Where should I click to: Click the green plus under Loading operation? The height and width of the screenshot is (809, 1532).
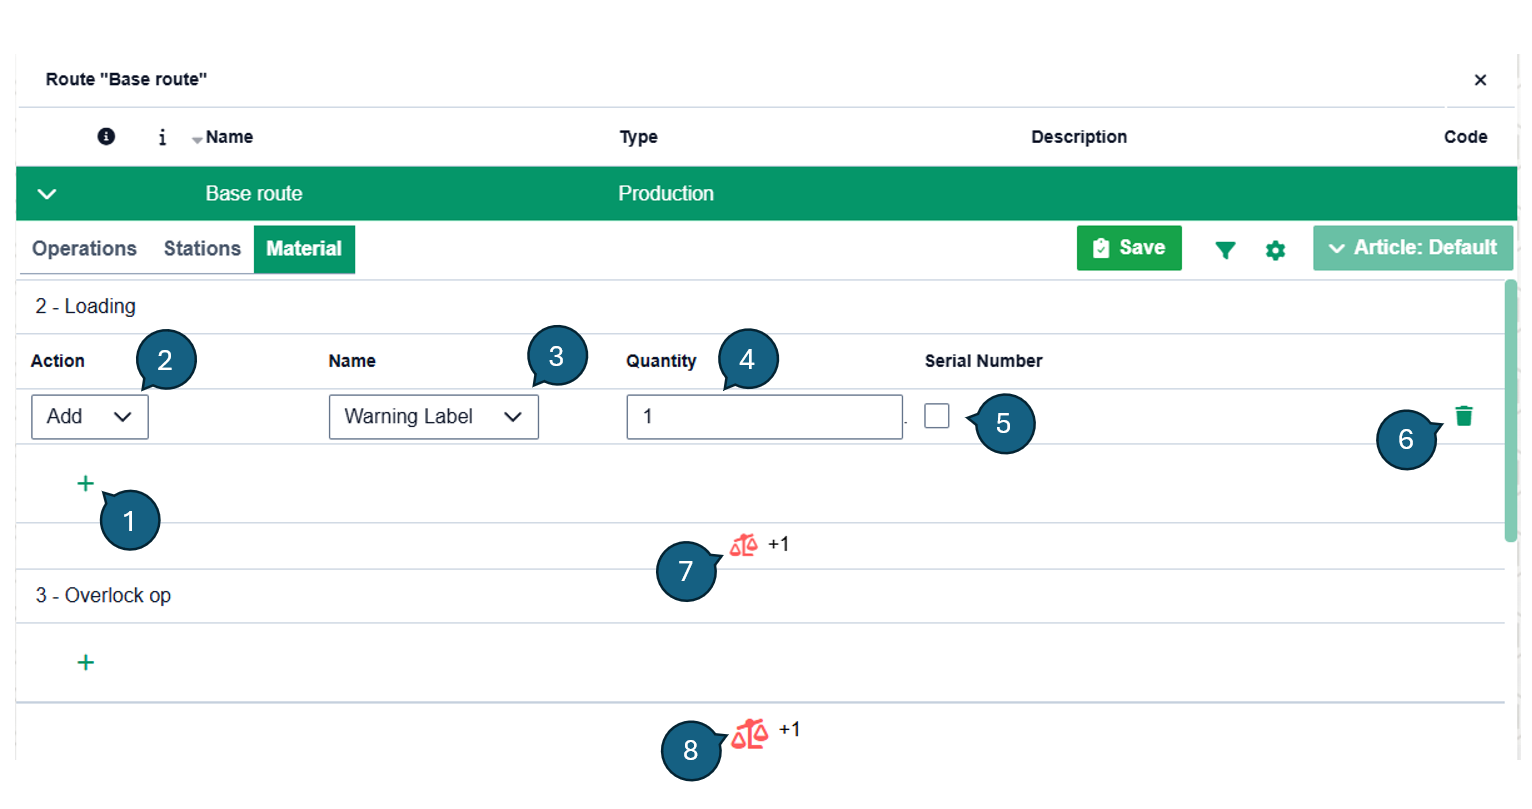pyautogui.click(x=86, y=484)
